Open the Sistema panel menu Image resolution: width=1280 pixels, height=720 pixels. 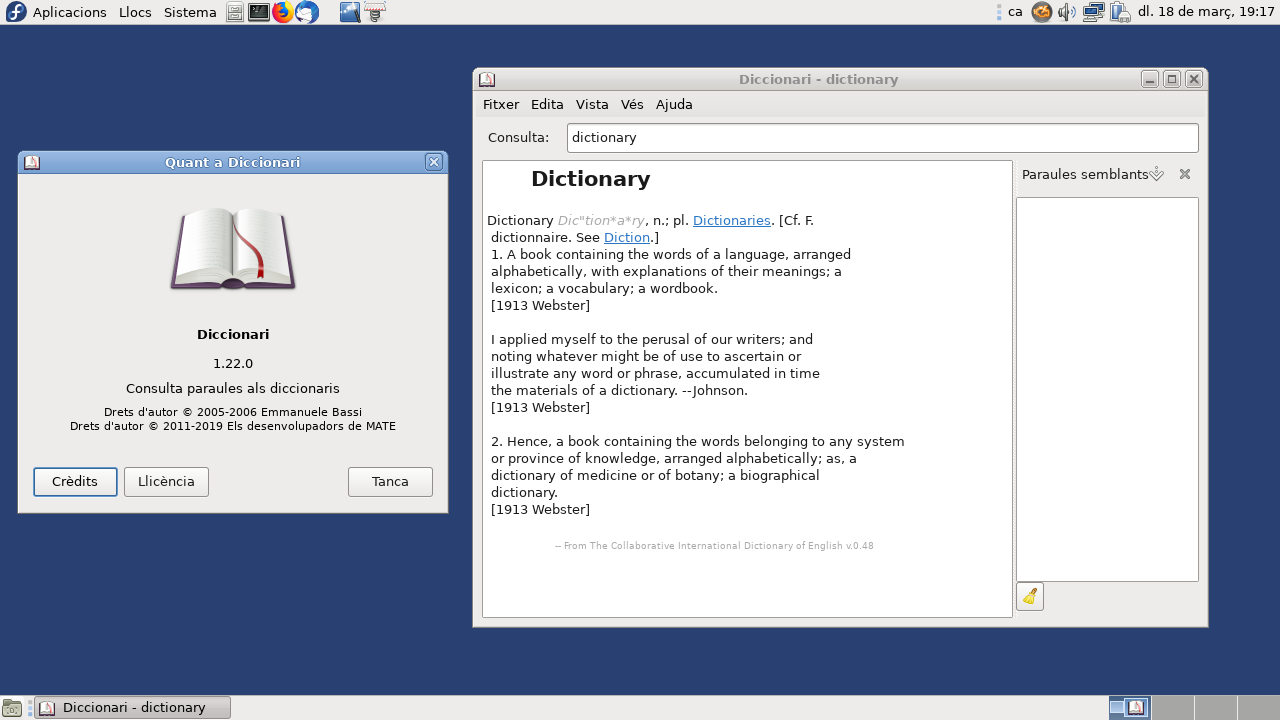pos(190,12)
